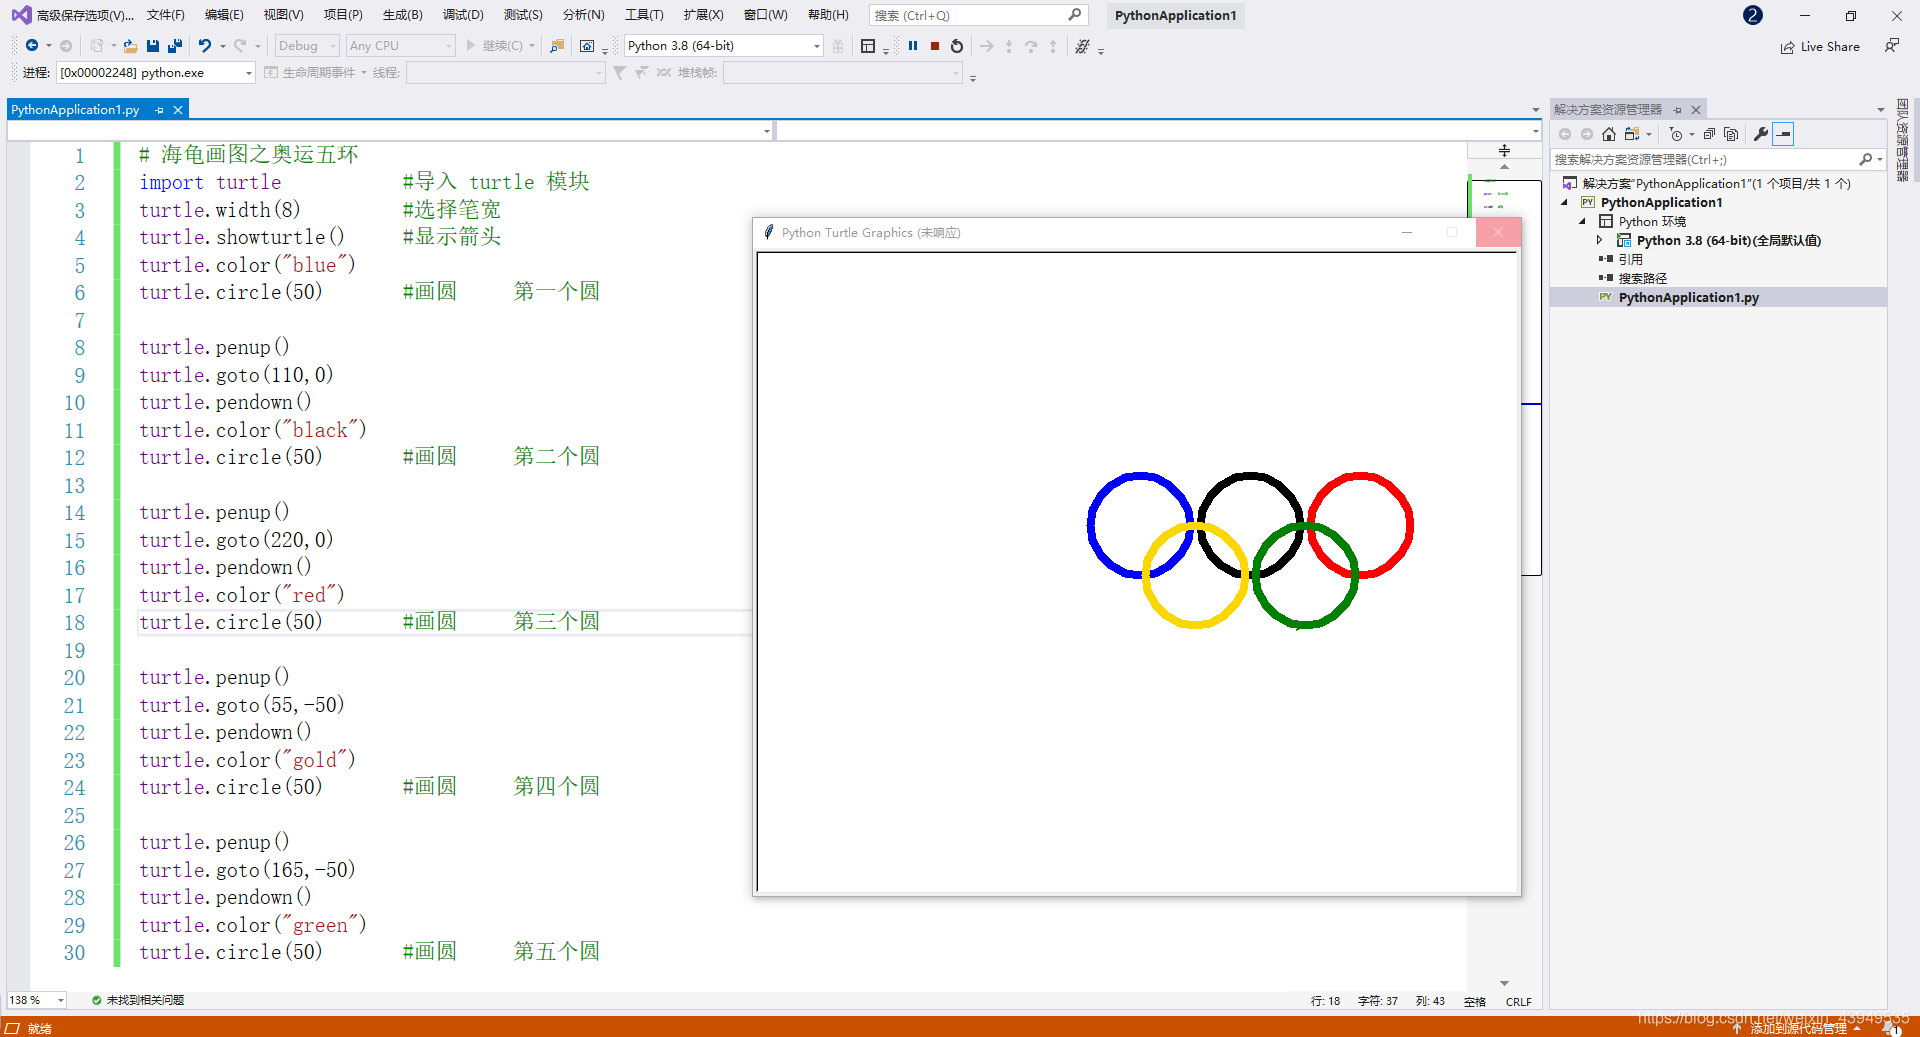The image size is (1920, 1037).
Task: Collapse all in Solution Explorer
Action: [1709, 134]
